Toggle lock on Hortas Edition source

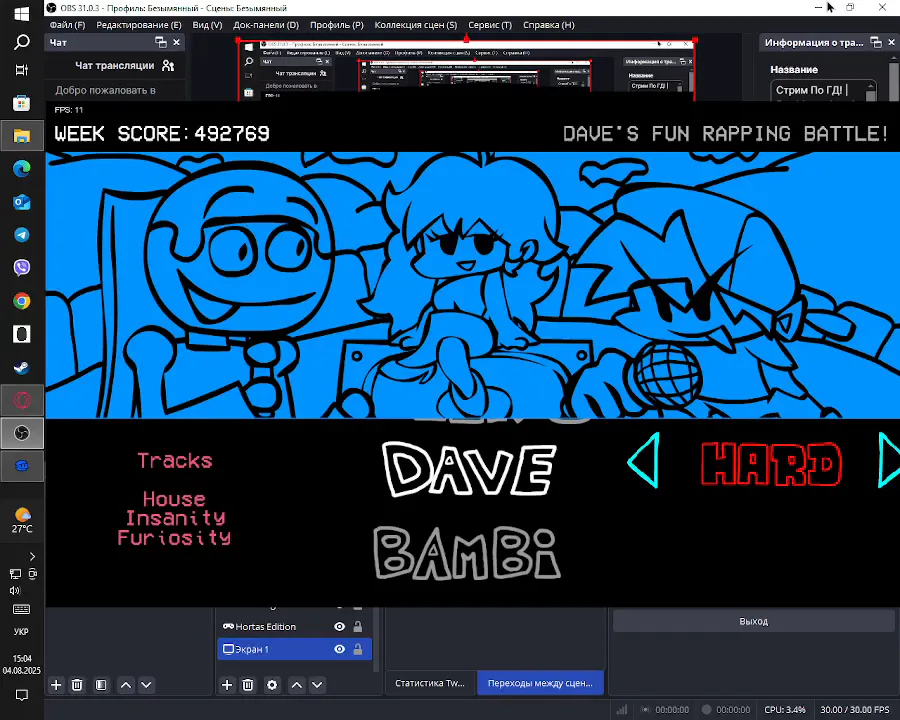click(x=358, y=626)
